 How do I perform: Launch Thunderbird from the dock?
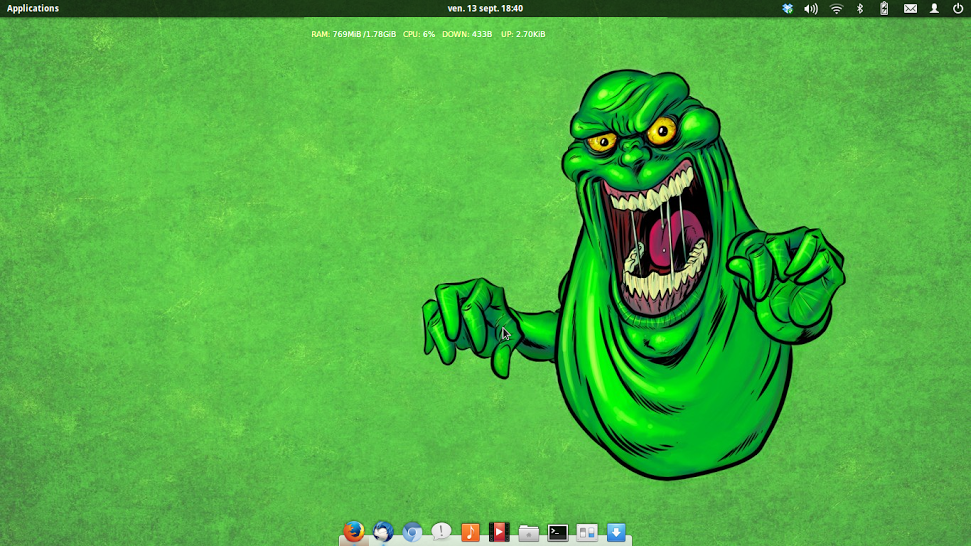coord(383,532)
